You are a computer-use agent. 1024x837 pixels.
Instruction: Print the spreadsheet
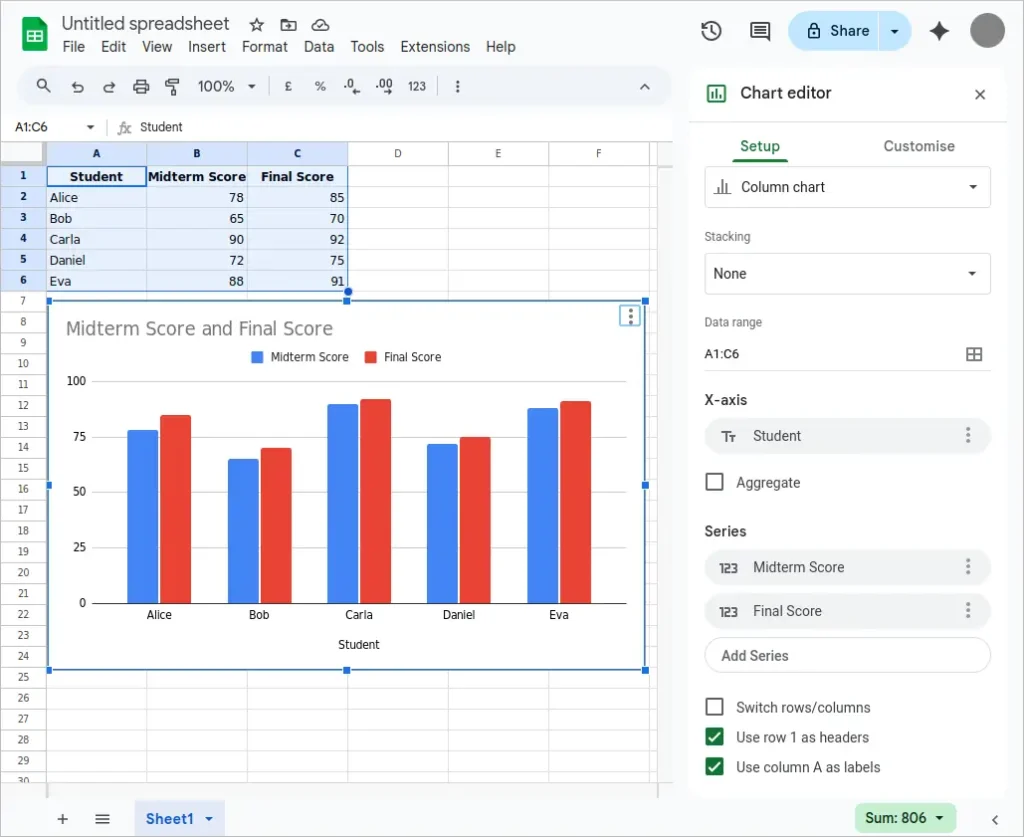tap(139, 86)
